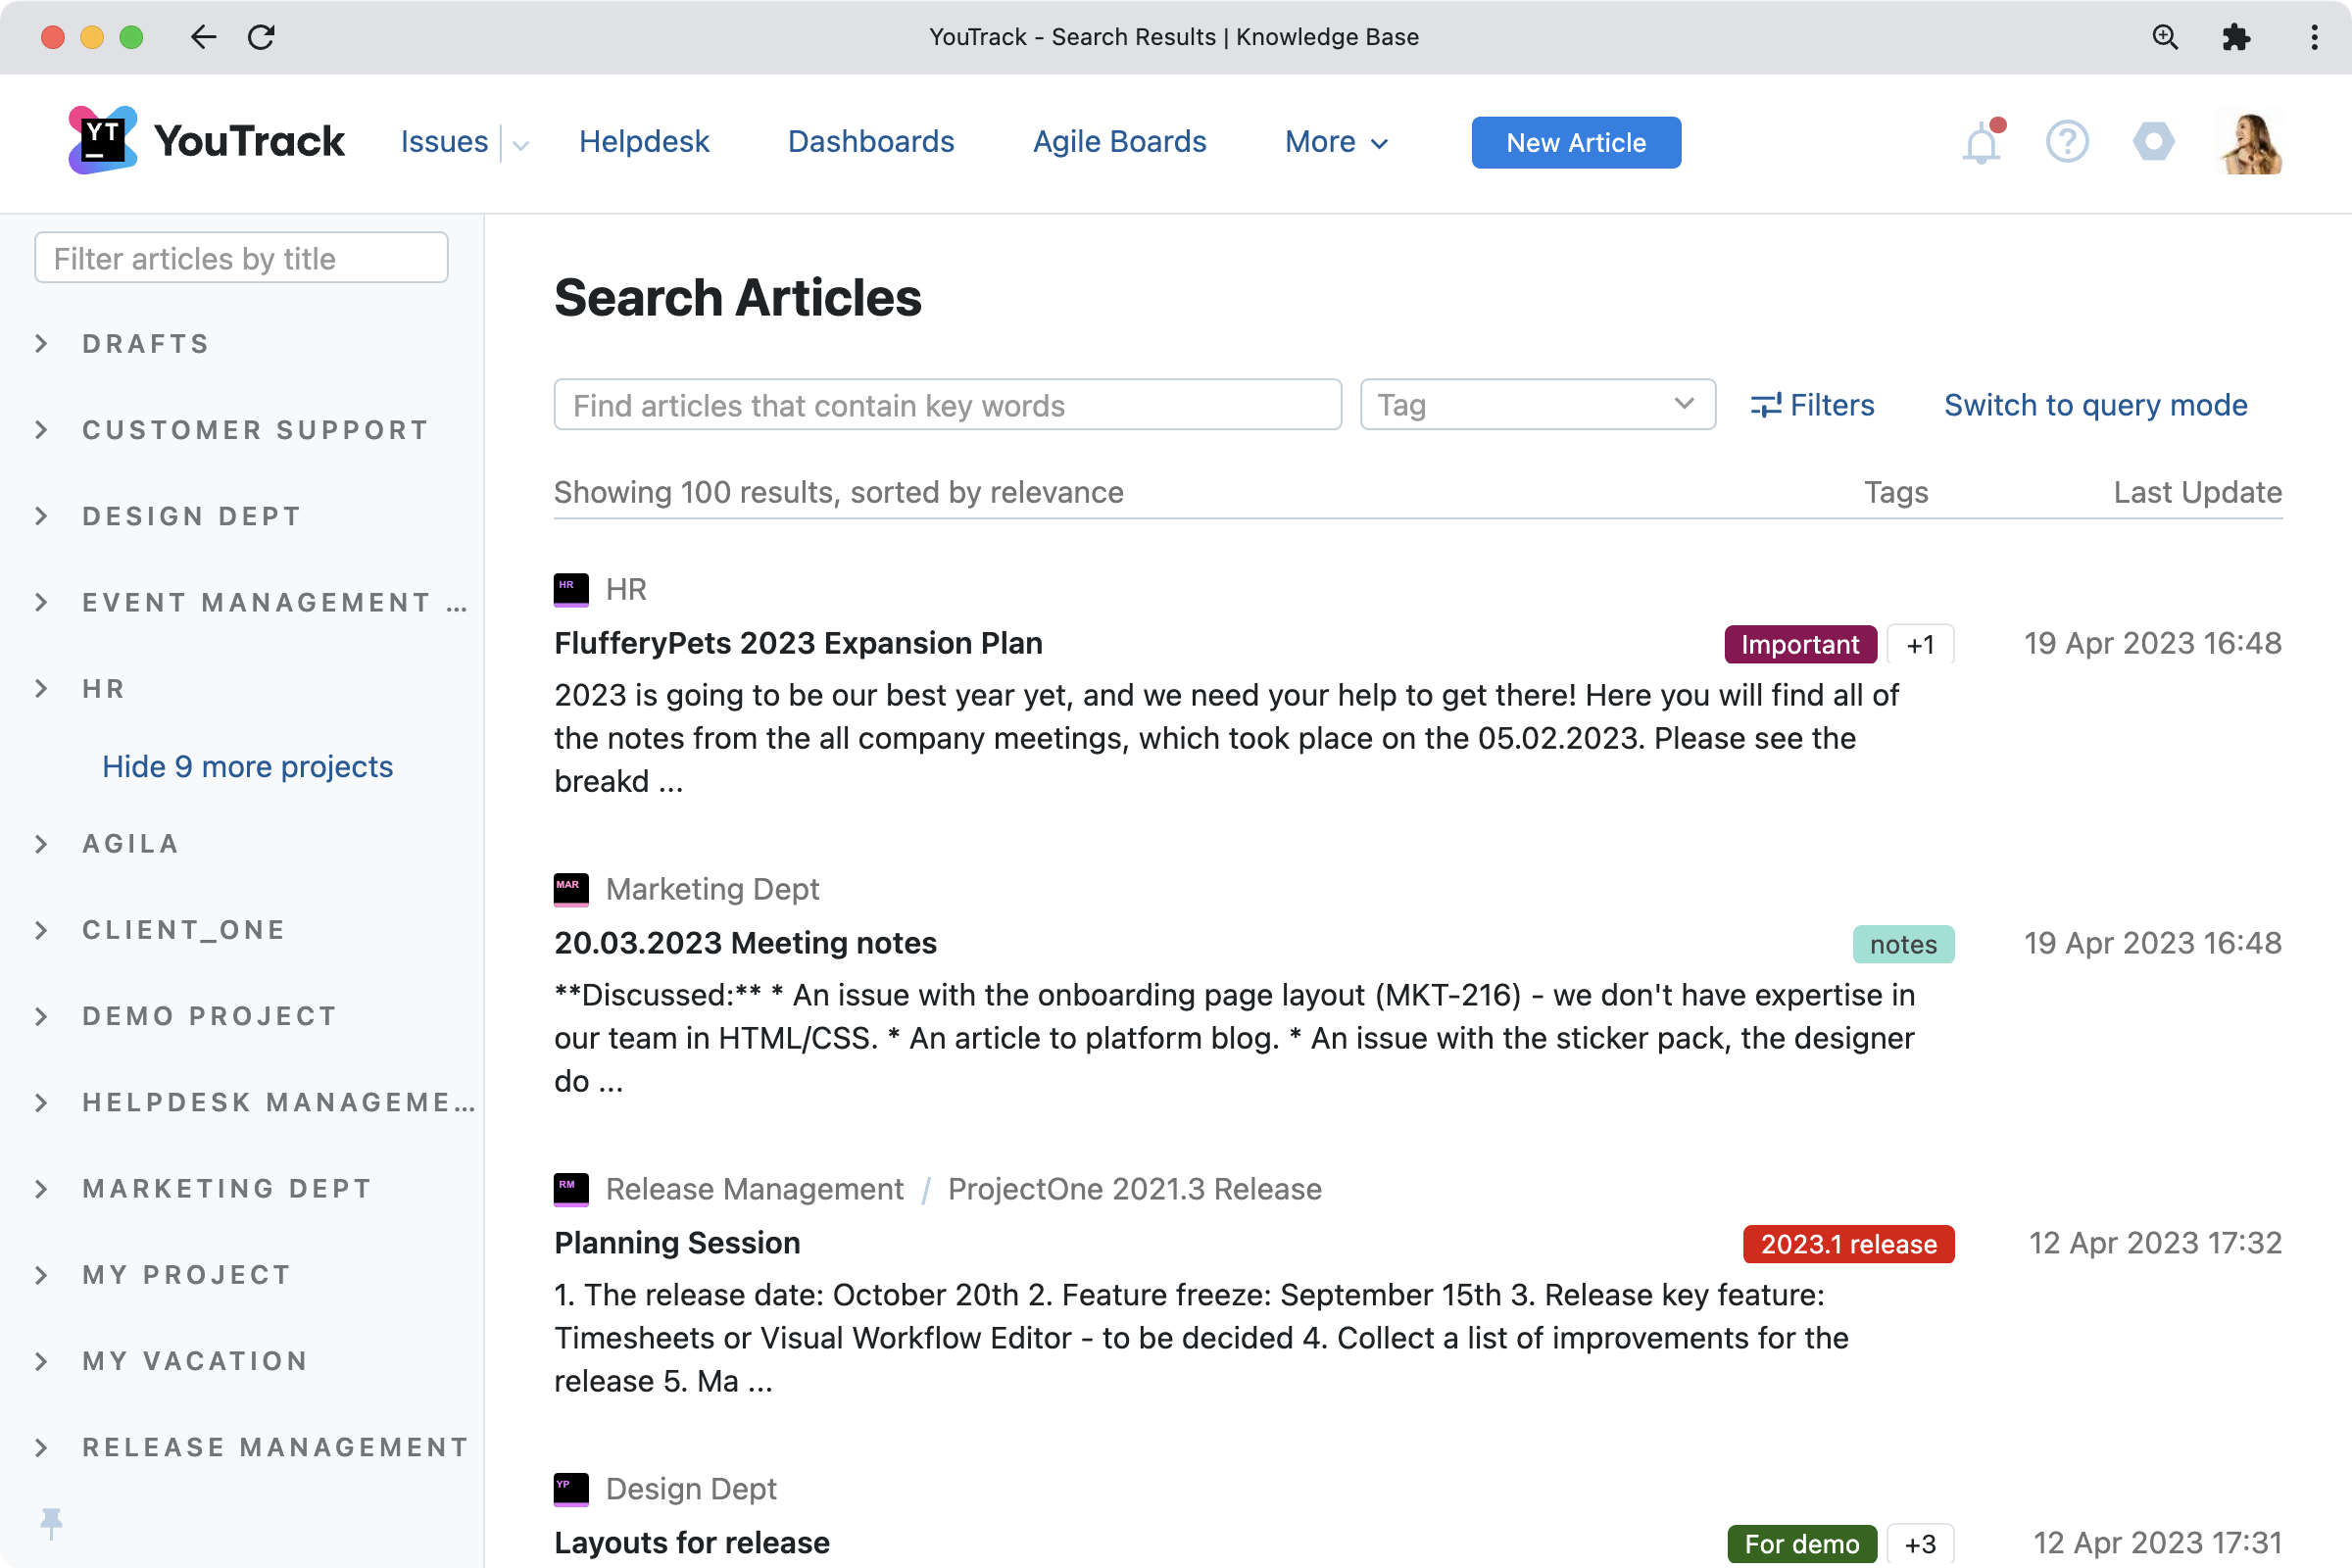Reload the page
This screenshot has height=1568, width=2352.
261,37
